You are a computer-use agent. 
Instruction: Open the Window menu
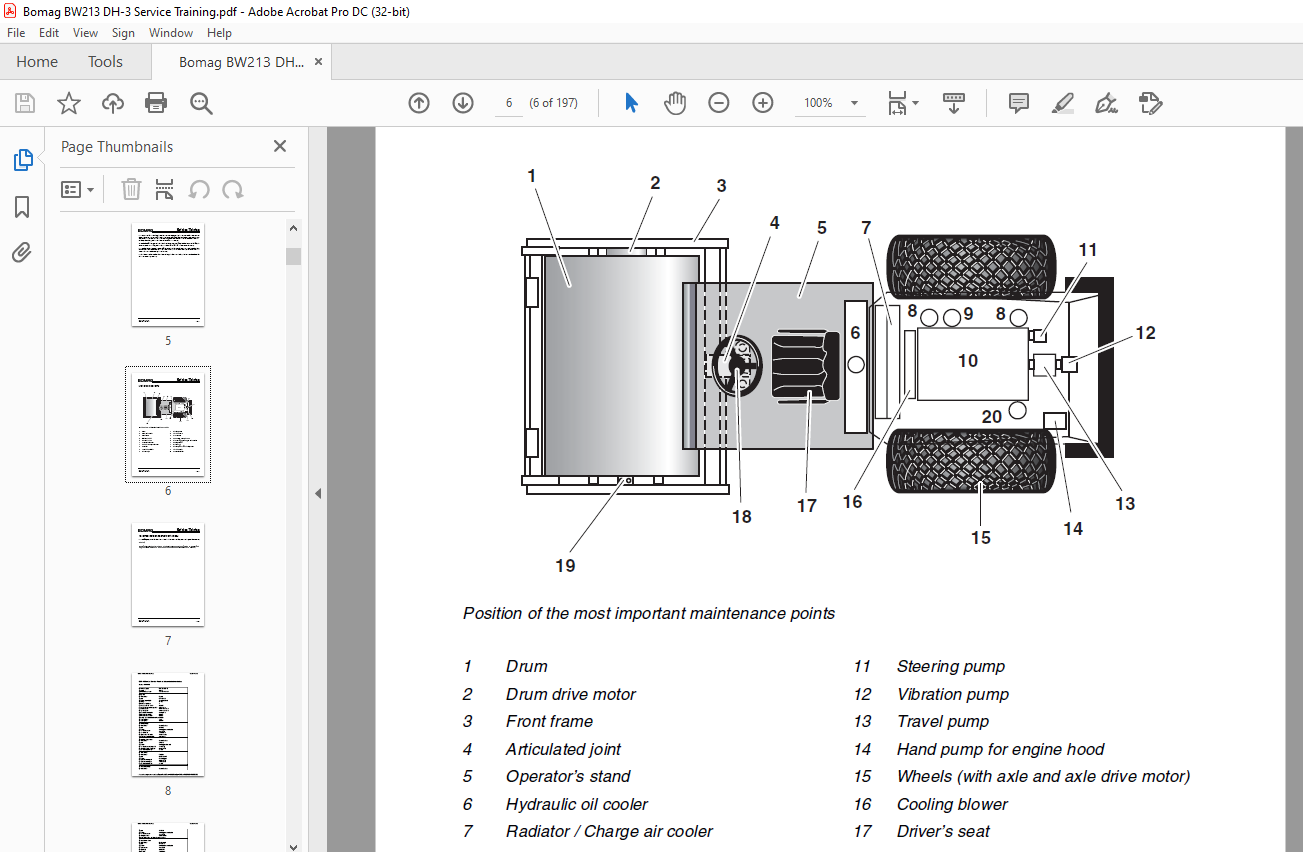click(x=171, y=33)
